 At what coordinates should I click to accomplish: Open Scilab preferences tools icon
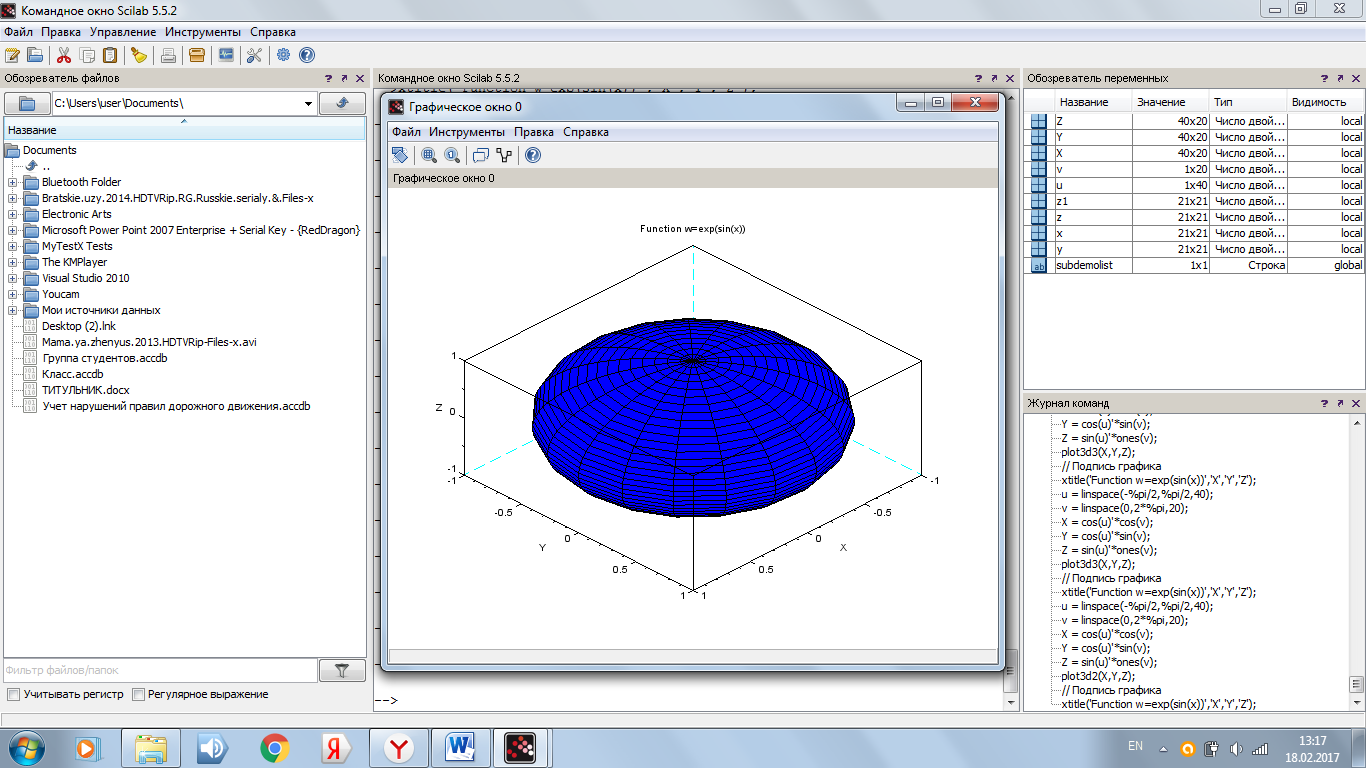(x=254, y=55)
